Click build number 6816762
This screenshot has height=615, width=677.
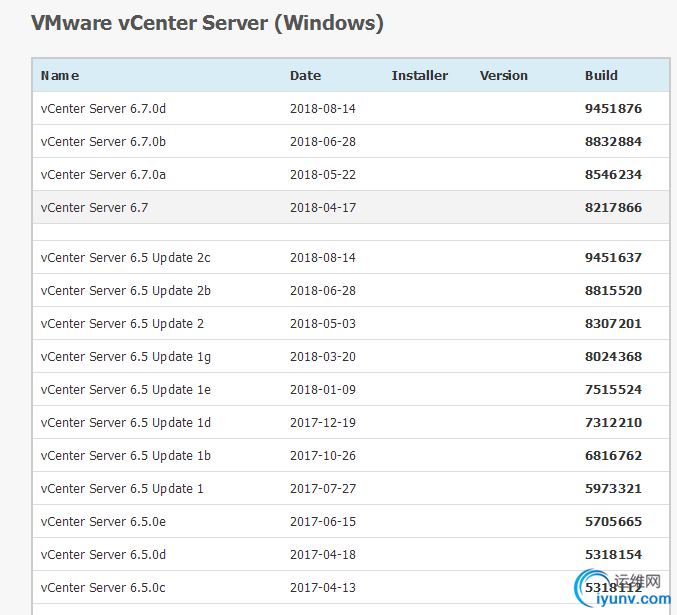614,456
